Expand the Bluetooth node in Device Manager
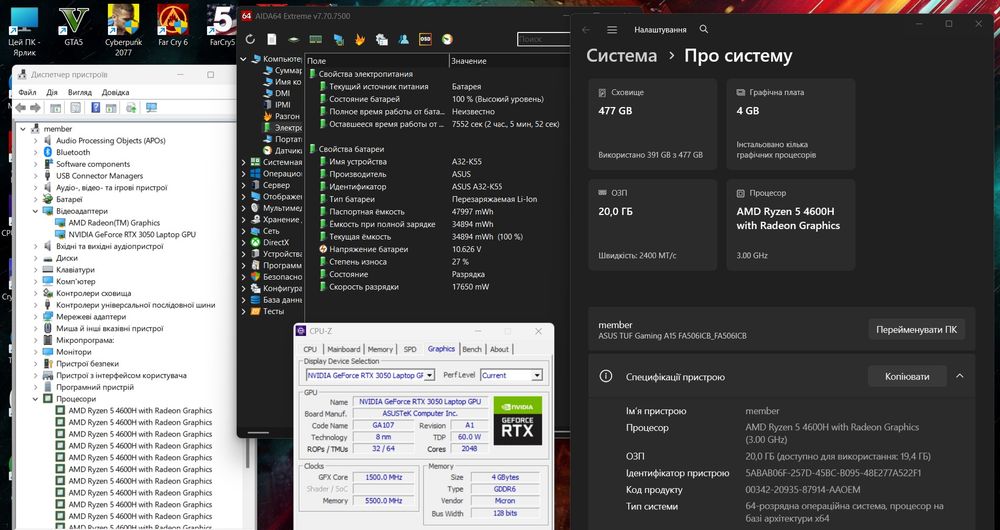Image resolution: width=1000 pixels, height=530 pixels. [x=36, y=152]
